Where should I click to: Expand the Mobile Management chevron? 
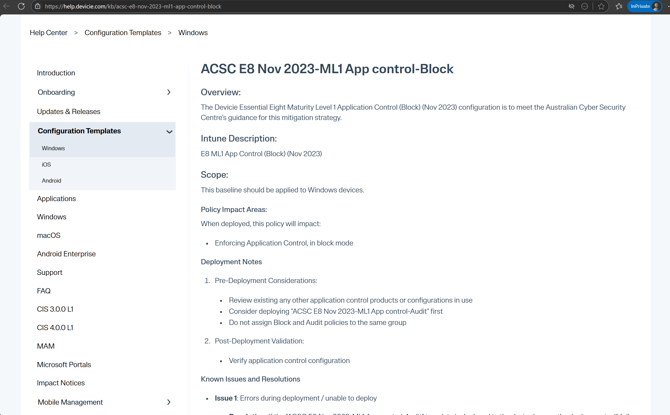coord(168,402)
